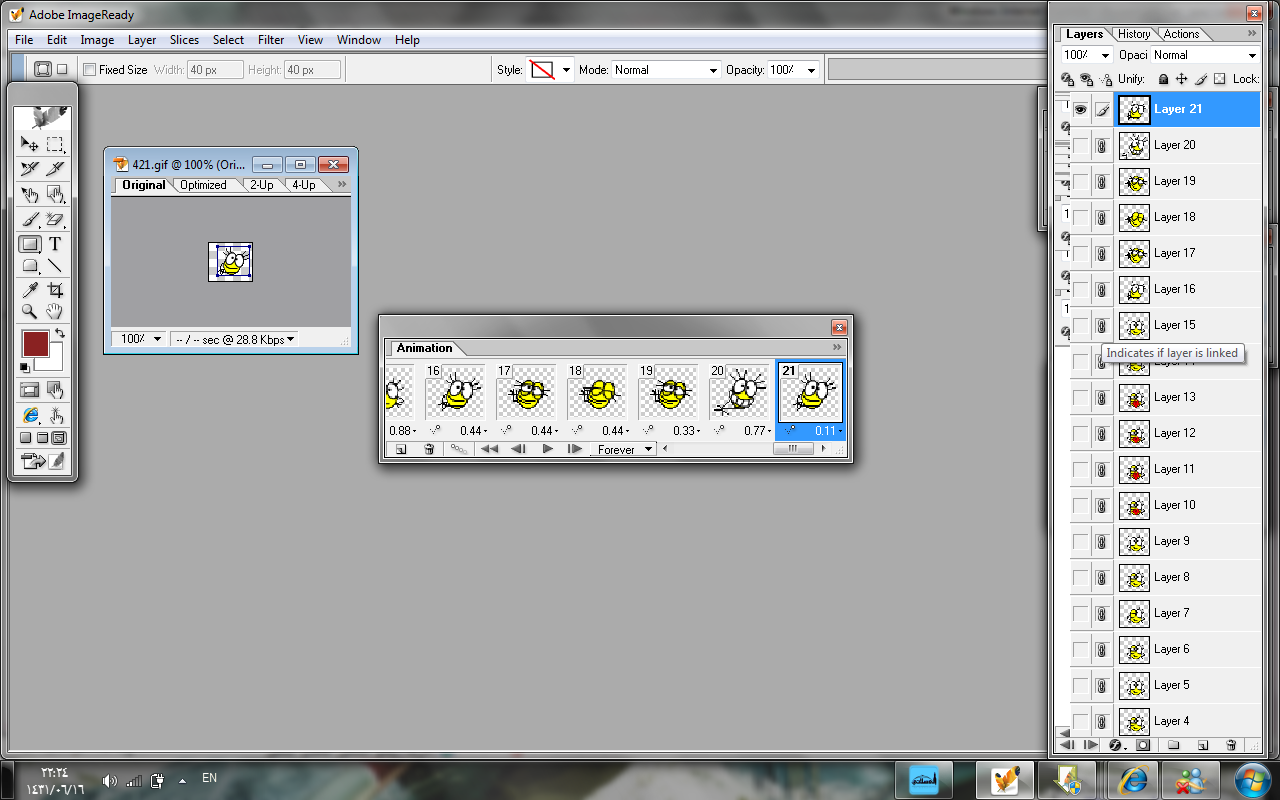Click the dark red foreground color swatch
The width and height of the screenshot is (1280, 800).
pyautogui.click(x=35, y=344)
